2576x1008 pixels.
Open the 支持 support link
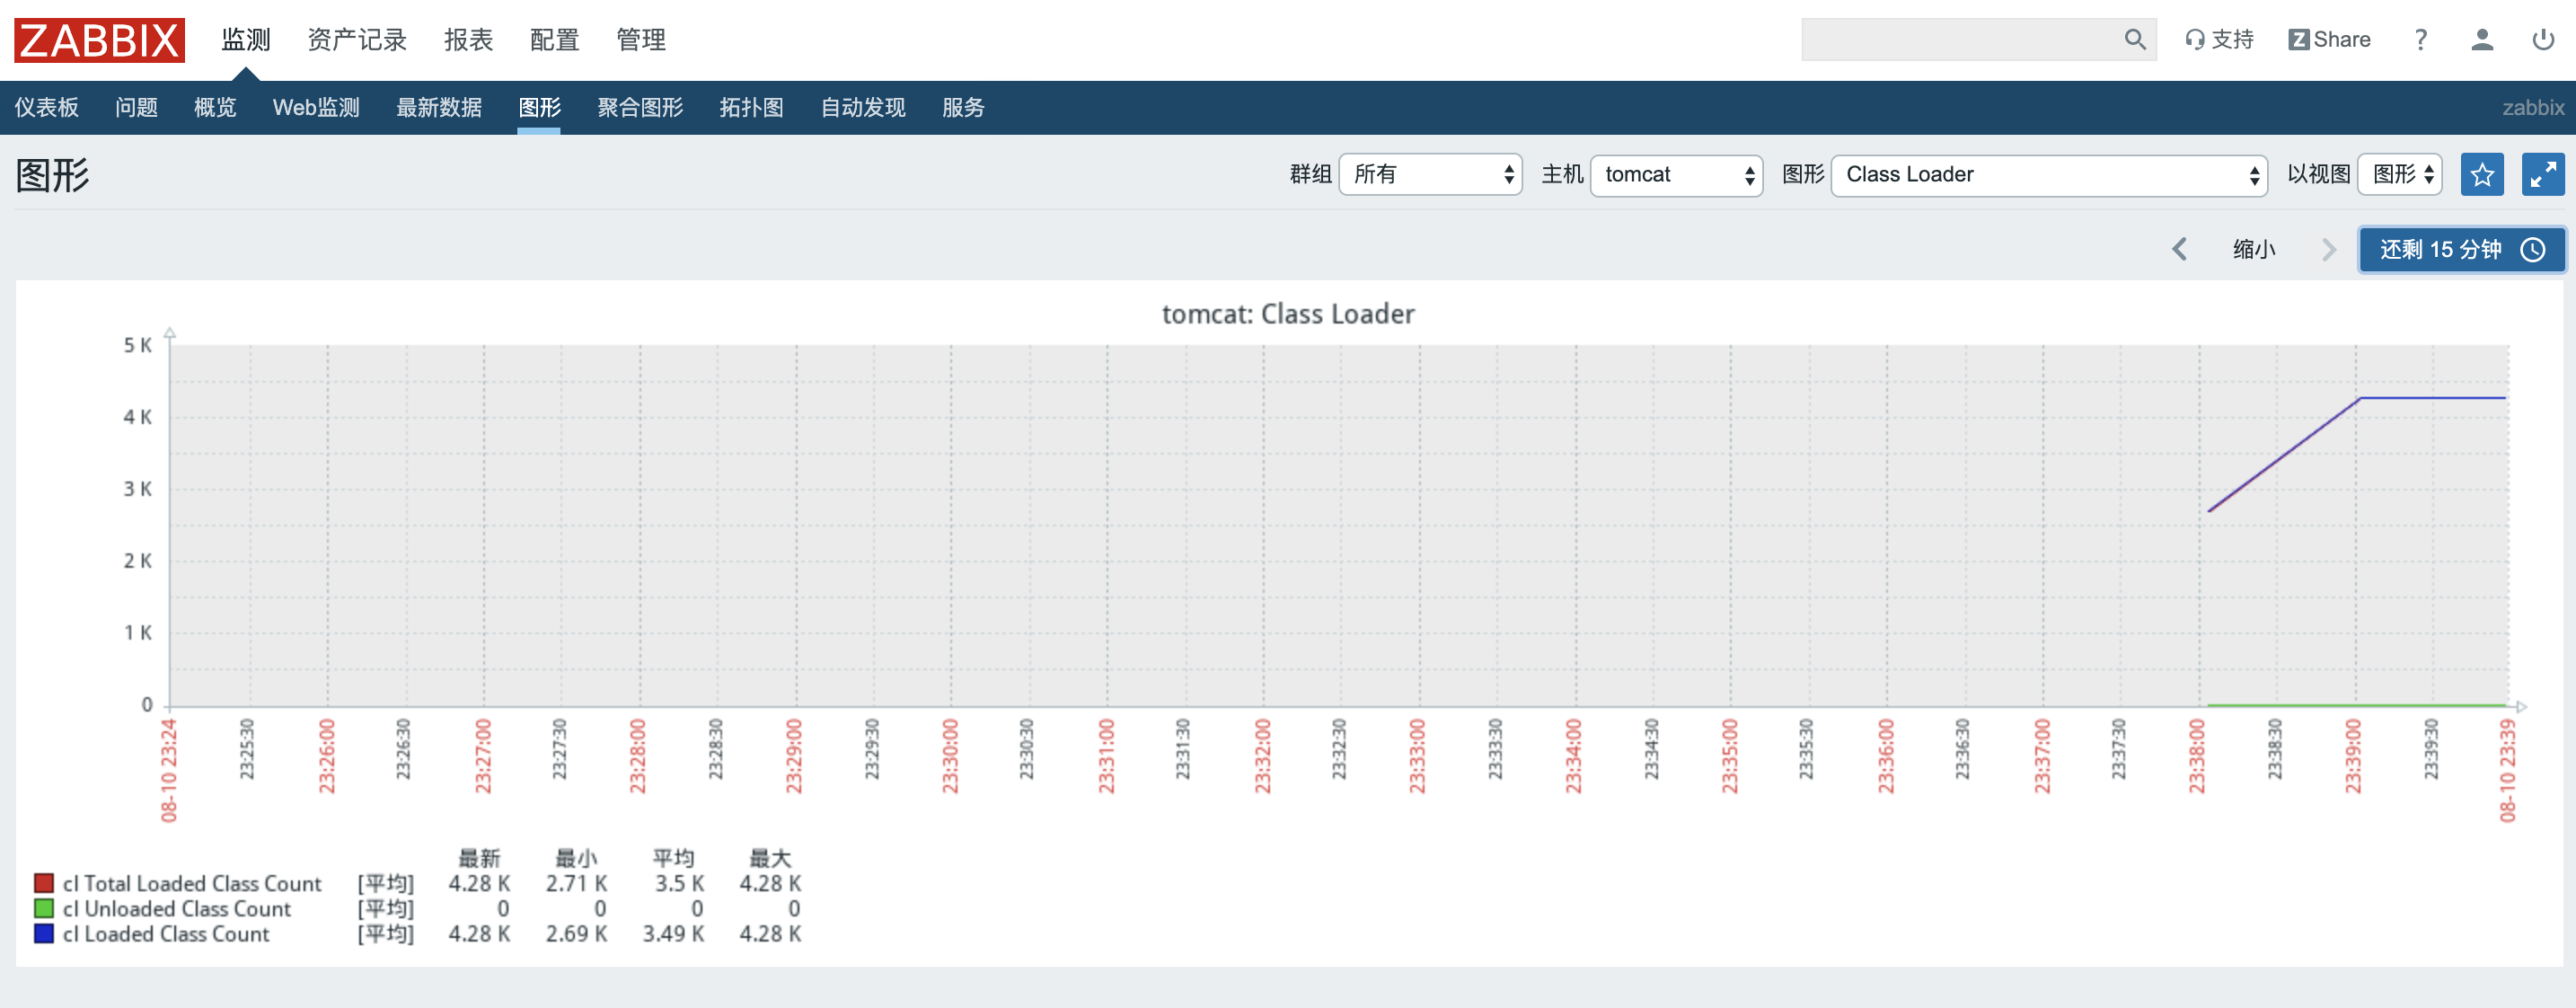2219,39
